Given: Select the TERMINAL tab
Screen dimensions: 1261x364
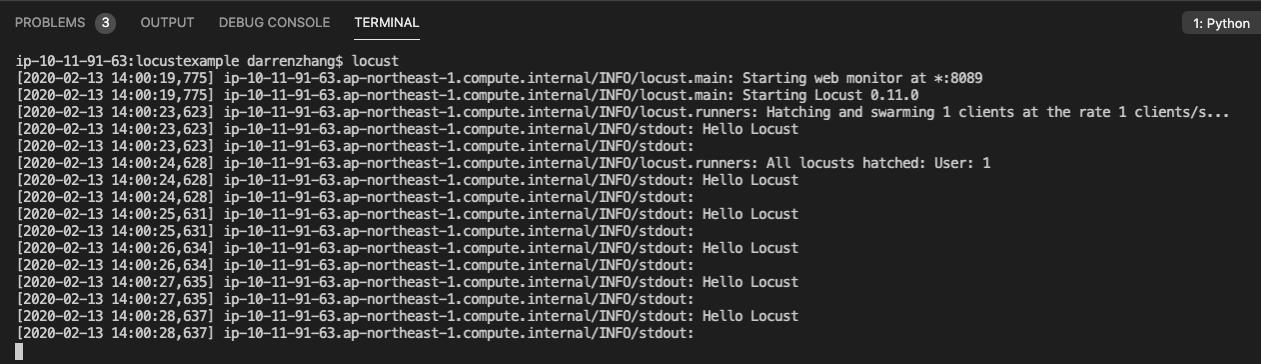Looking at the screenshot, I should pyautogui.click(x=386, y=22).
